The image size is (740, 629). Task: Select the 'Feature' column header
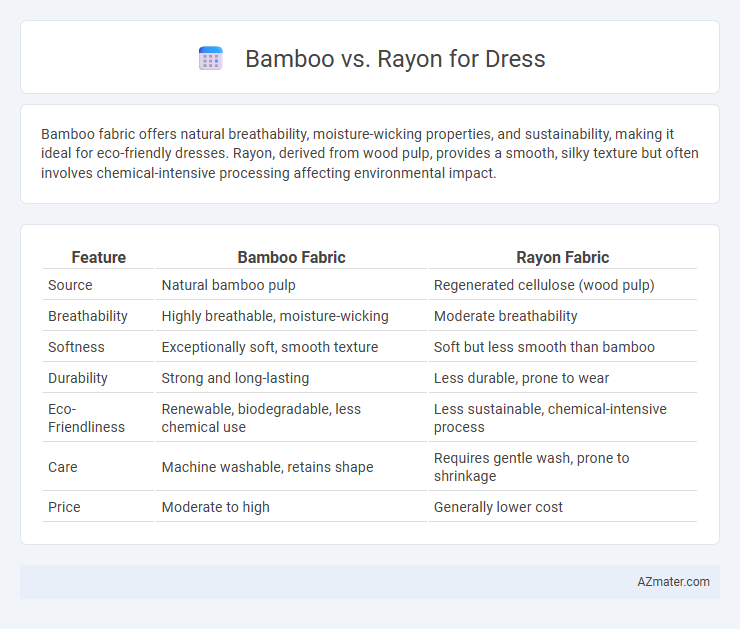99,257
